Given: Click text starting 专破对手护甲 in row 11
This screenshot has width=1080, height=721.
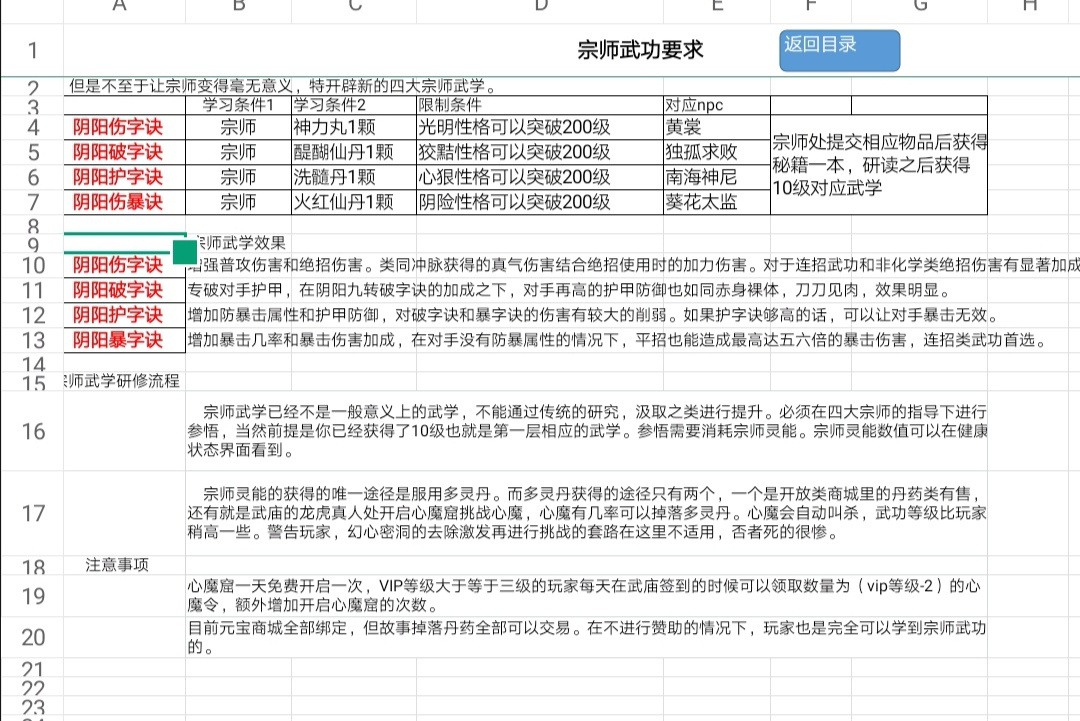Looking at the screenshot, I should [x=568, y=290].
